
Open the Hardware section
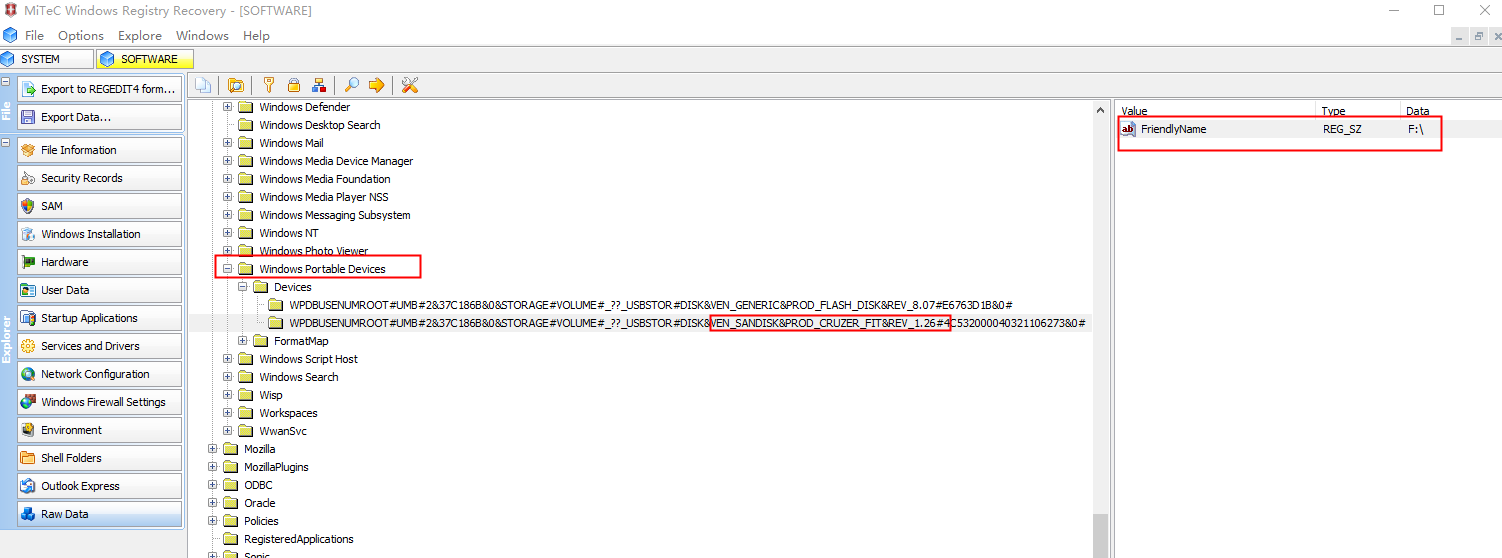click(99, 262)
